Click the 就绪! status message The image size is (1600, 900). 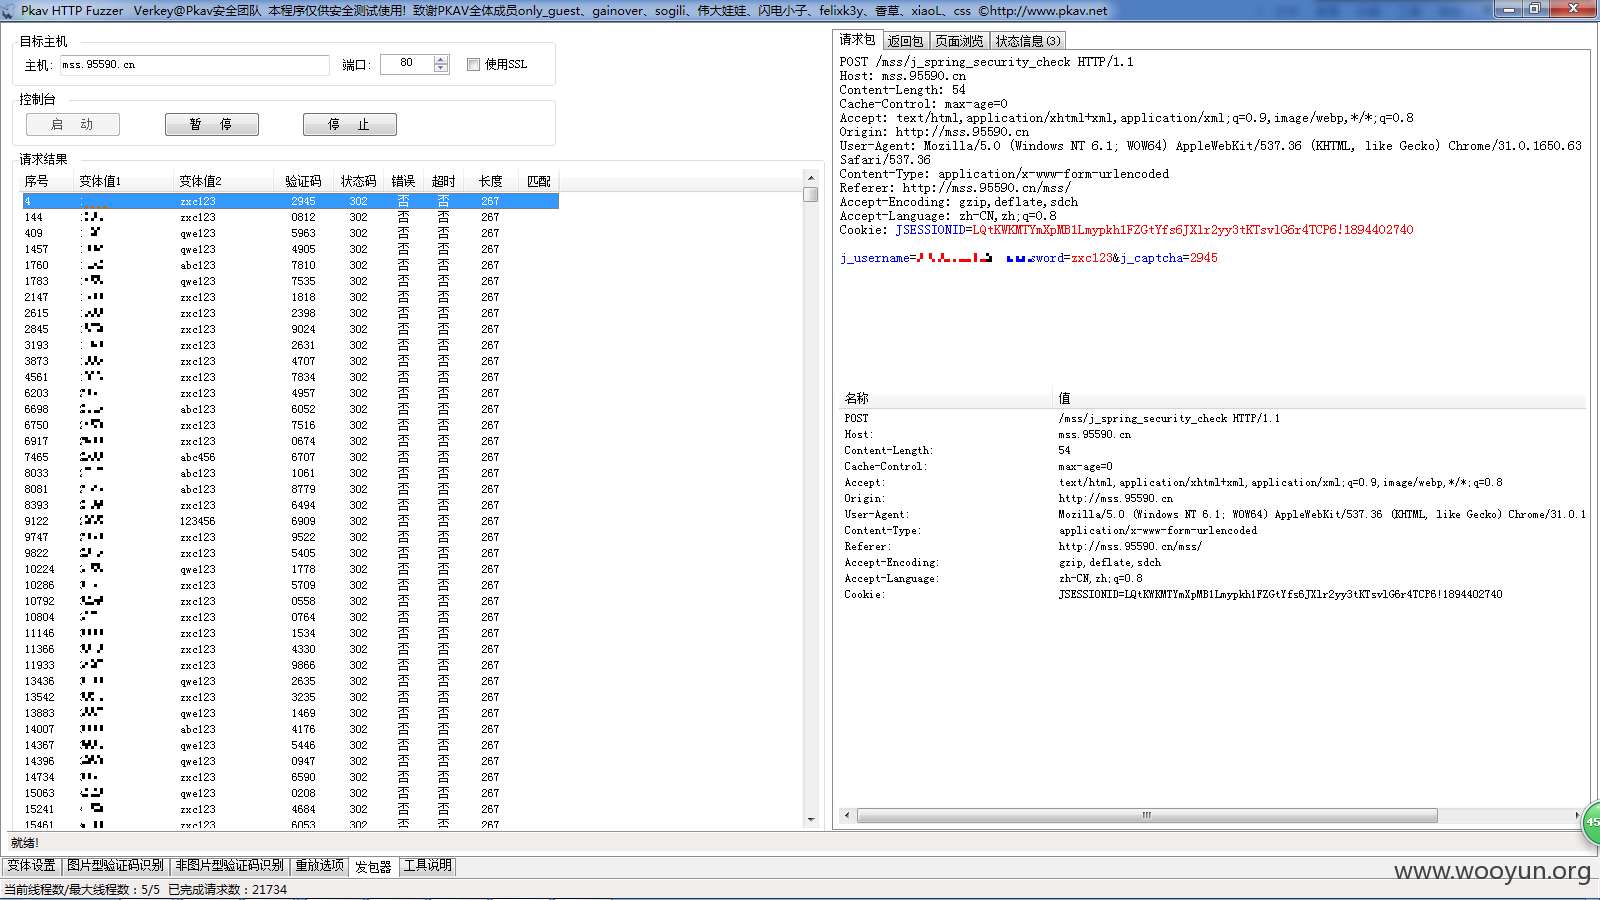click(x=25, y=843)
